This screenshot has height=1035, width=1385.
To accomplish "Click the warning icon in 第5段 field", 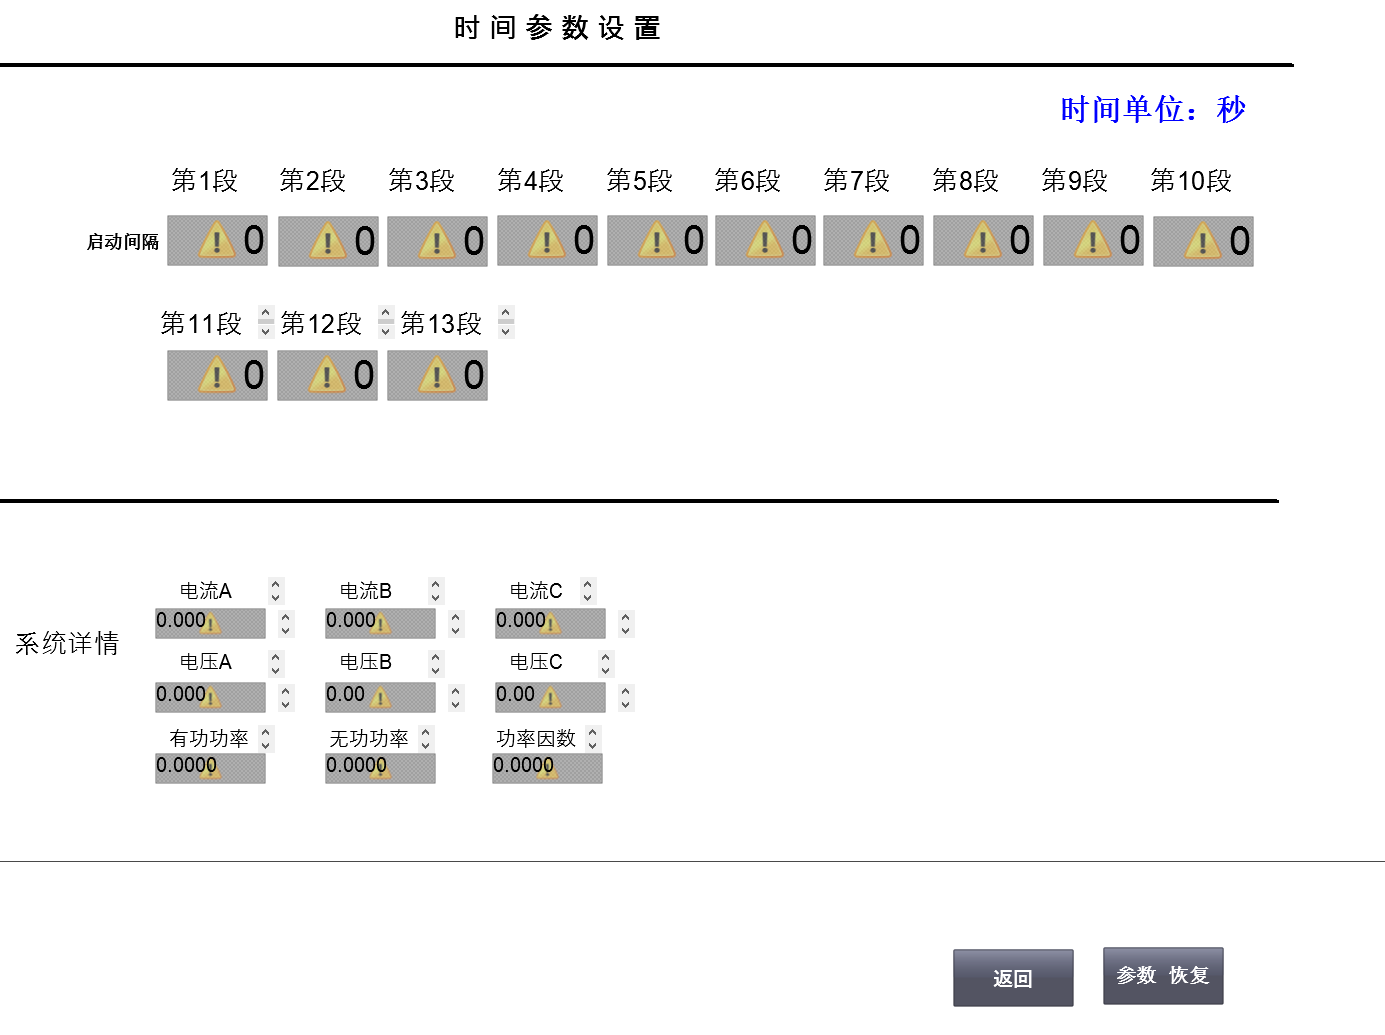I will pos(656,240).
